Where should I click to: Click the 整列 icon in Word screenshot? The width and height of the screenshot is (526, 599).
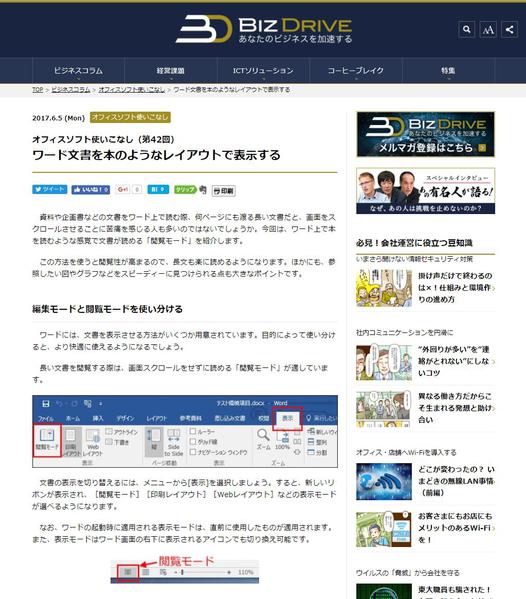coord(317,442)
